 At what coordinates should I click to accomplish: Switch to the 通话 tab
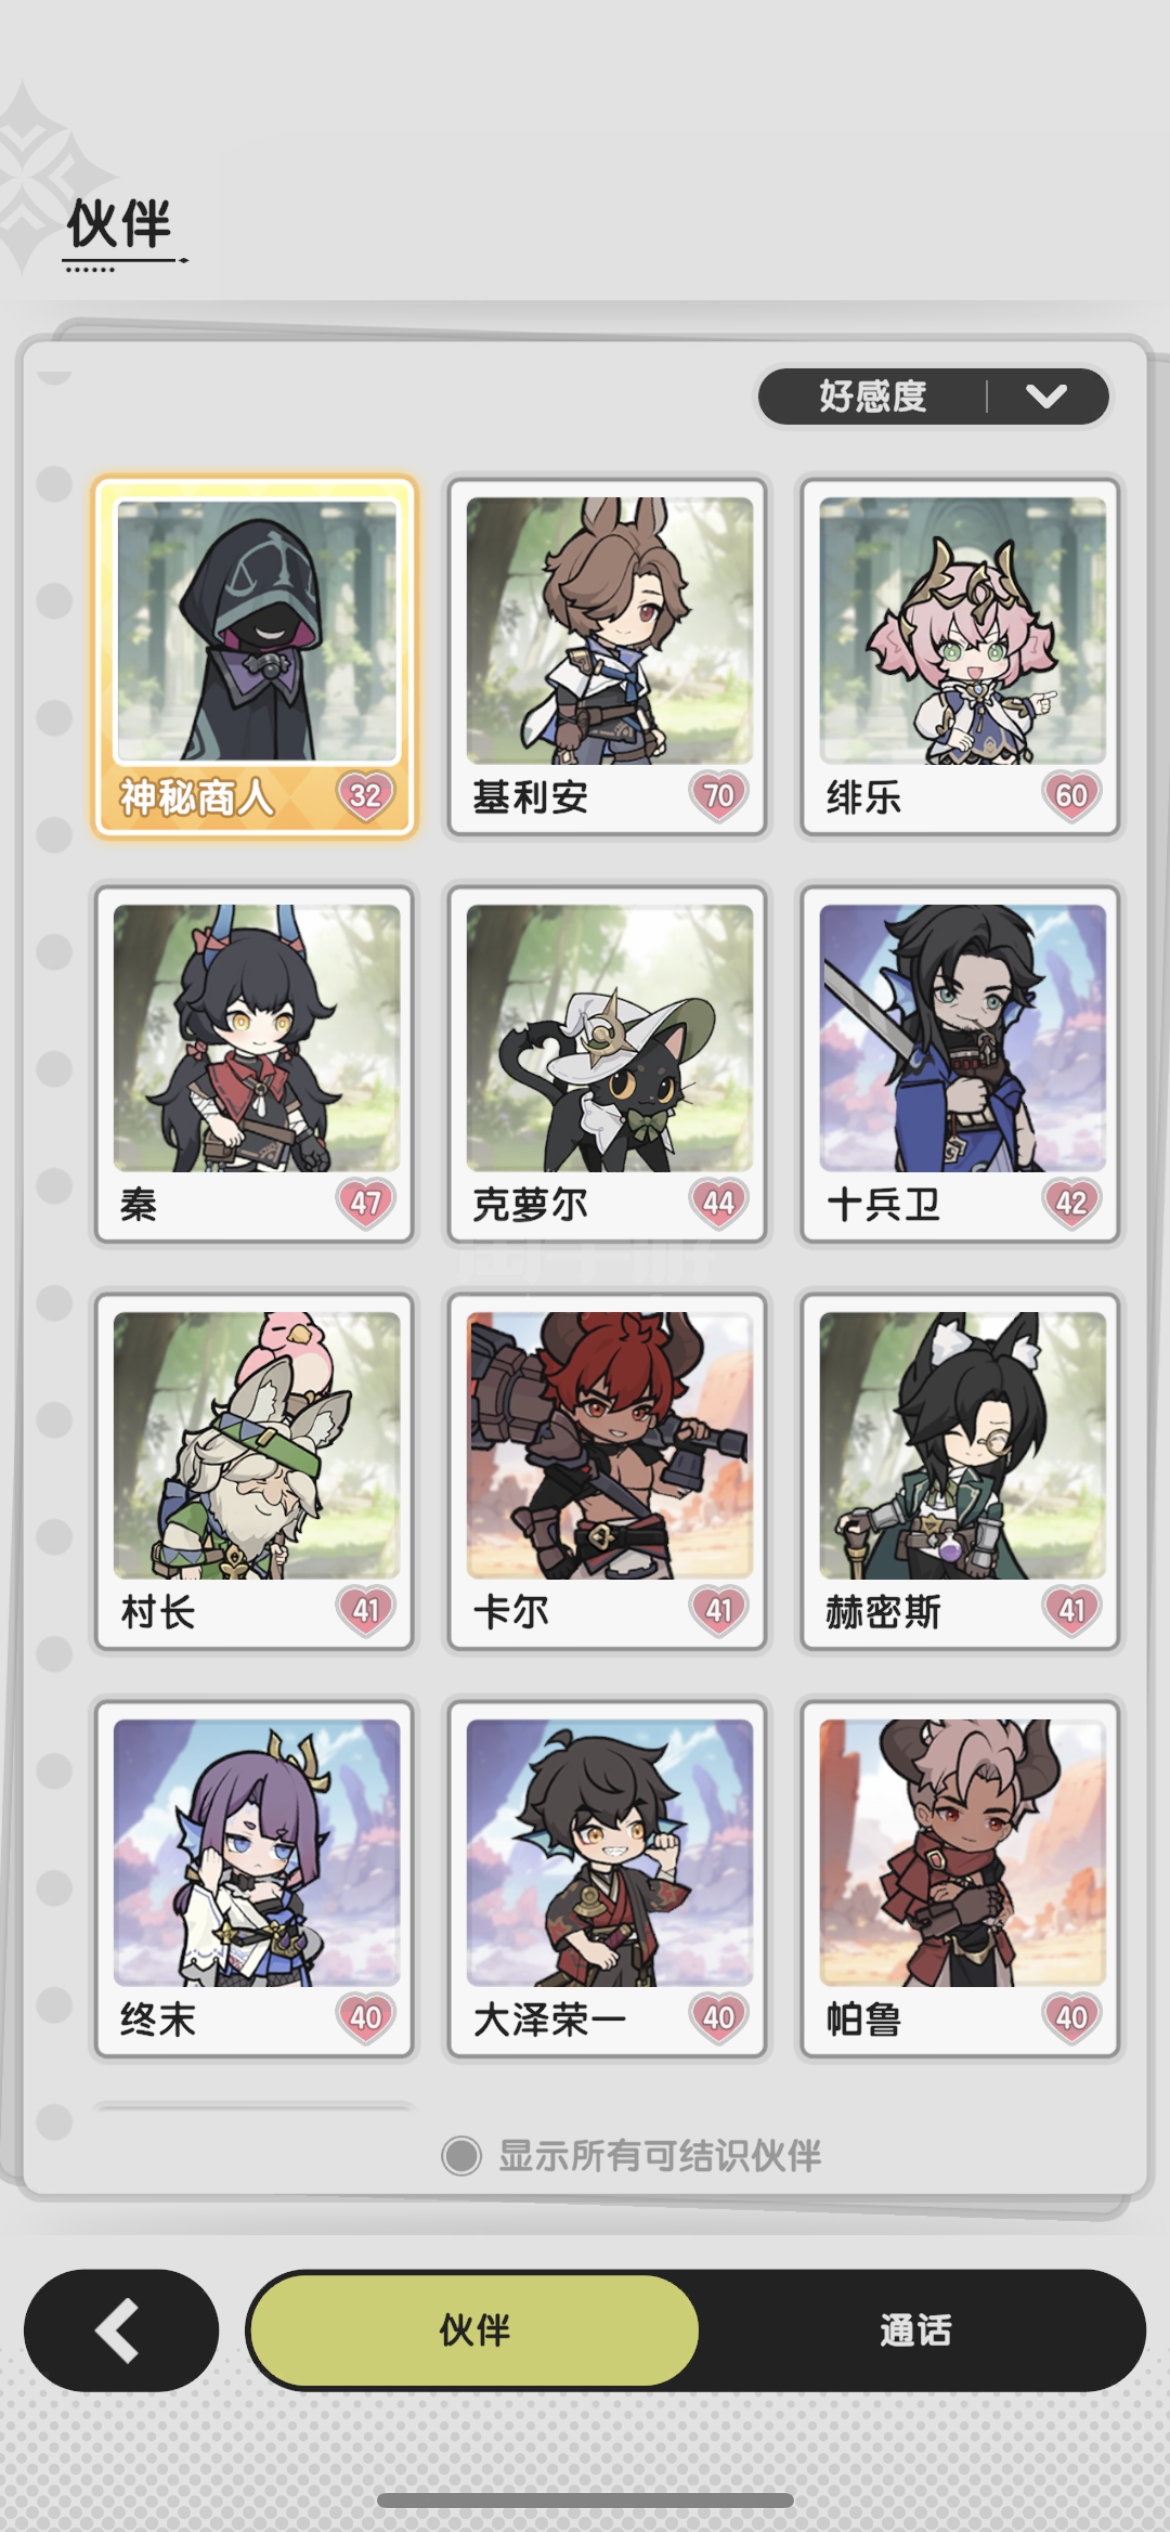click(915, 2330)
